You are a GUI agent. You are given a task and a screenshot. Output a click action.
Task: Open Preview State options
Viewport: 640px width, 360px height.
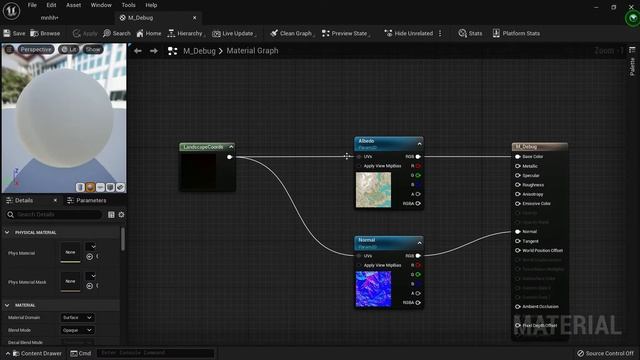(x=345, y=33)
